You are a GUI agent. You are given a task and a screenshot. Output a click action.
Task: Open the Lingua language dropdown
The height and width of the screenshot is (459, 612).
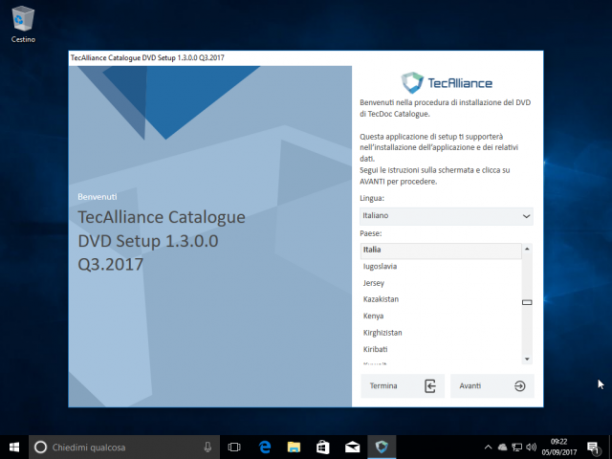tap(446, 216)
